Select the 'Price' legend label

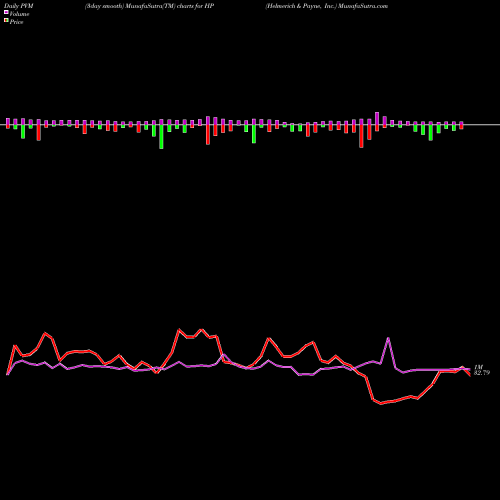pyautogui.click(x=16, y=22)
